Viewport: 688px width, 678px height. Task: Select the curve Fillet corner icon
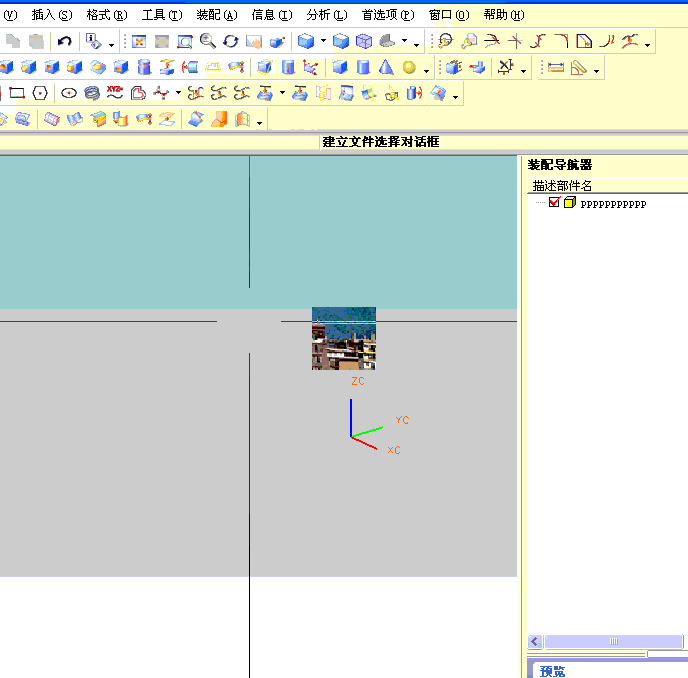(561, 41)
